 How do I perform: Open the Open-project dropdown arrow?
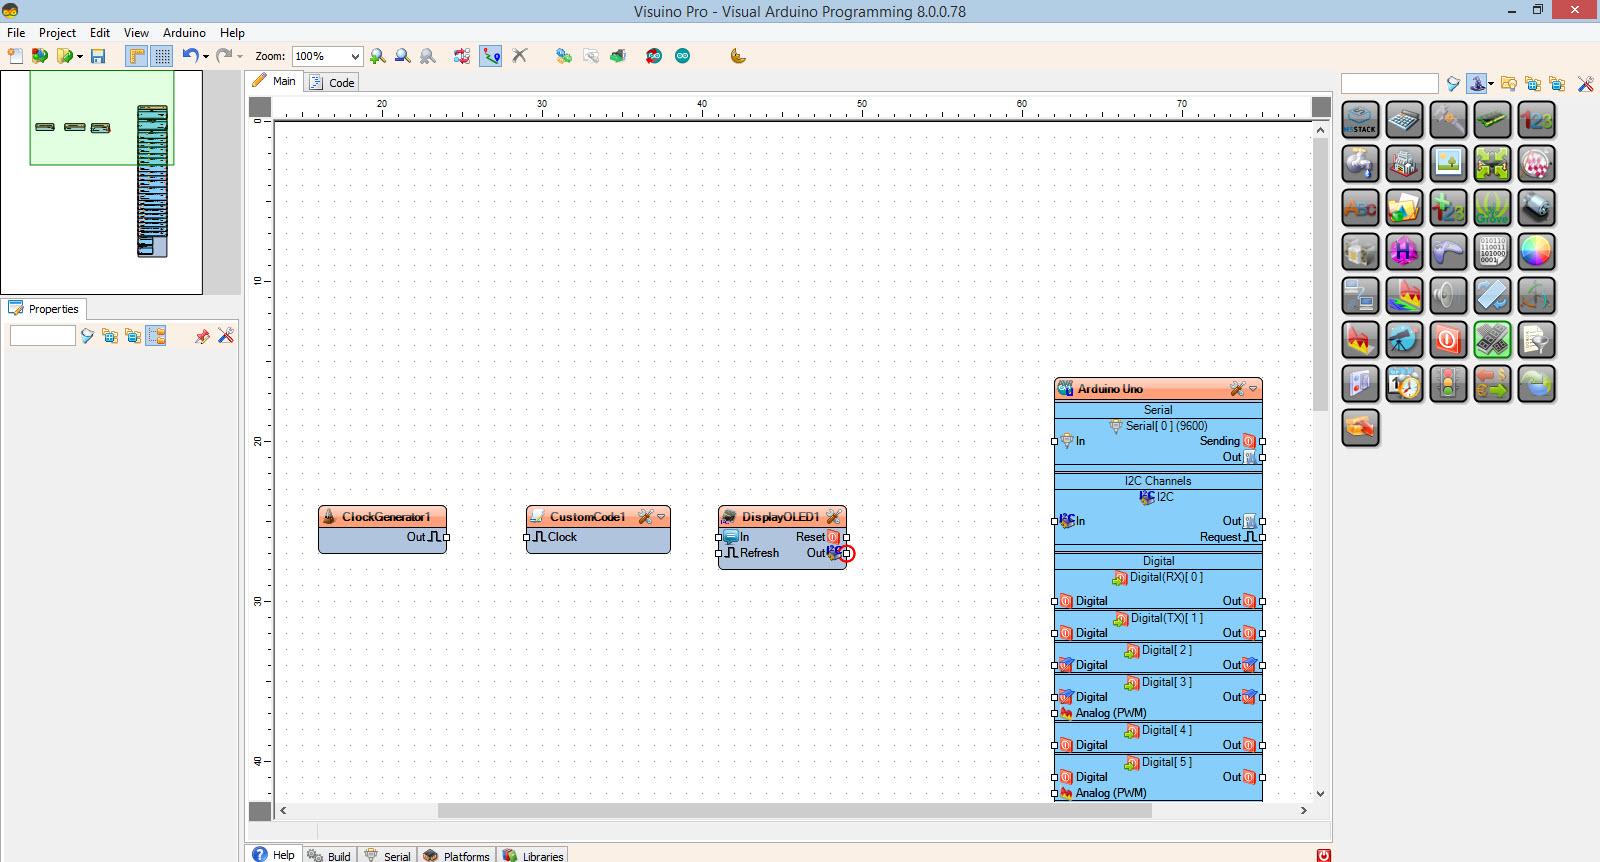(x=80, y=56)
